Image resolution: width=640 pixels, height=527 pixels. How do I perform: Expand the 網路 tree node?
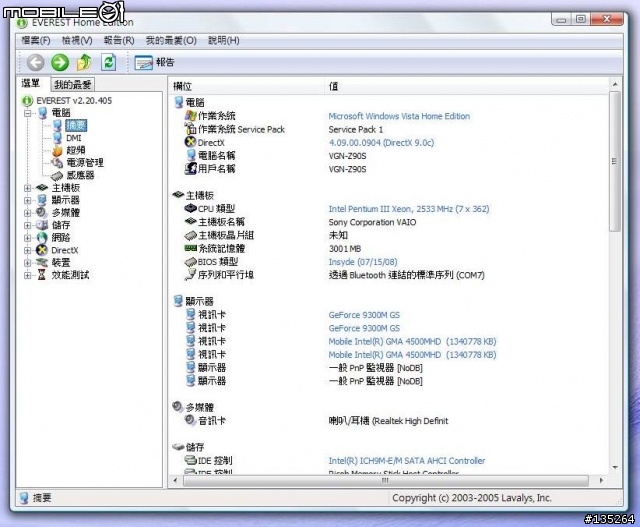pyautogui.click(x=27, y=238)
